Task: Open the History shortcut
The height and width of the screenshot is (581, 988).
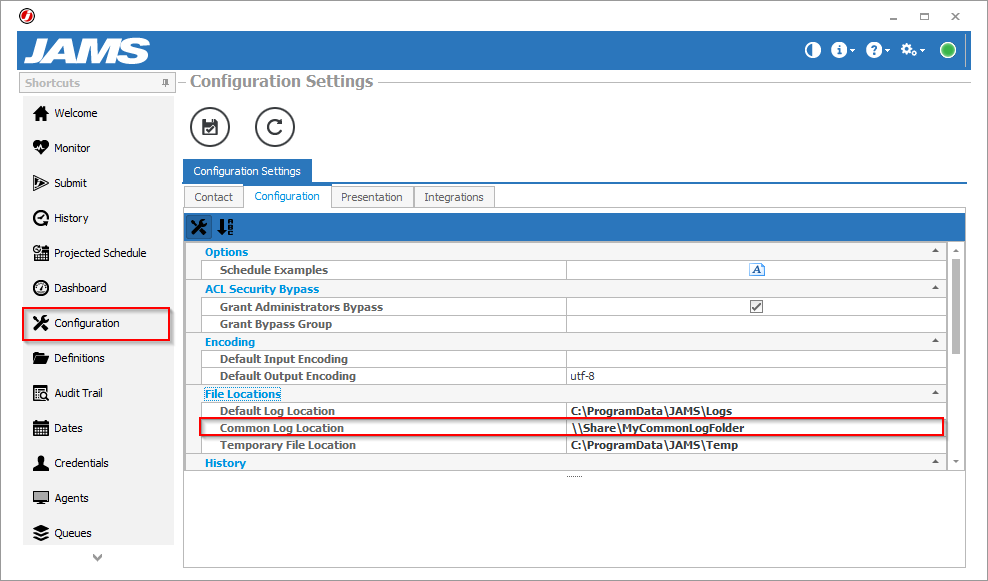Action: coord(60,218)
